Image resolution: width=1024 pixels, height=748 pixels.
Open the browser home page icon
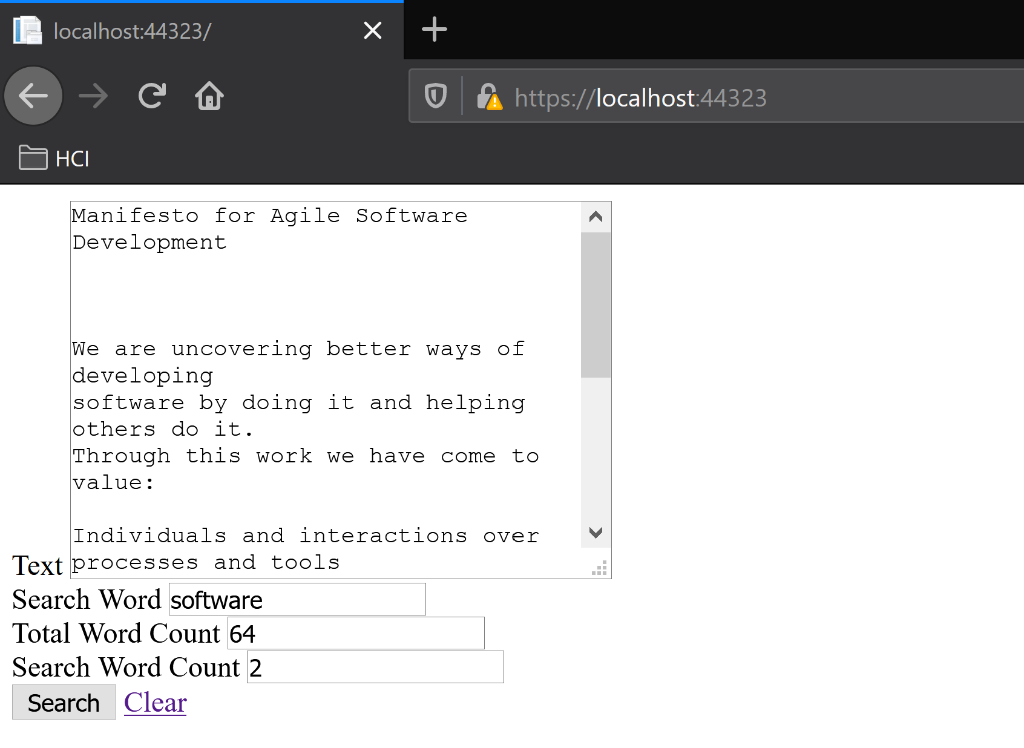click(x=210, y=96)
